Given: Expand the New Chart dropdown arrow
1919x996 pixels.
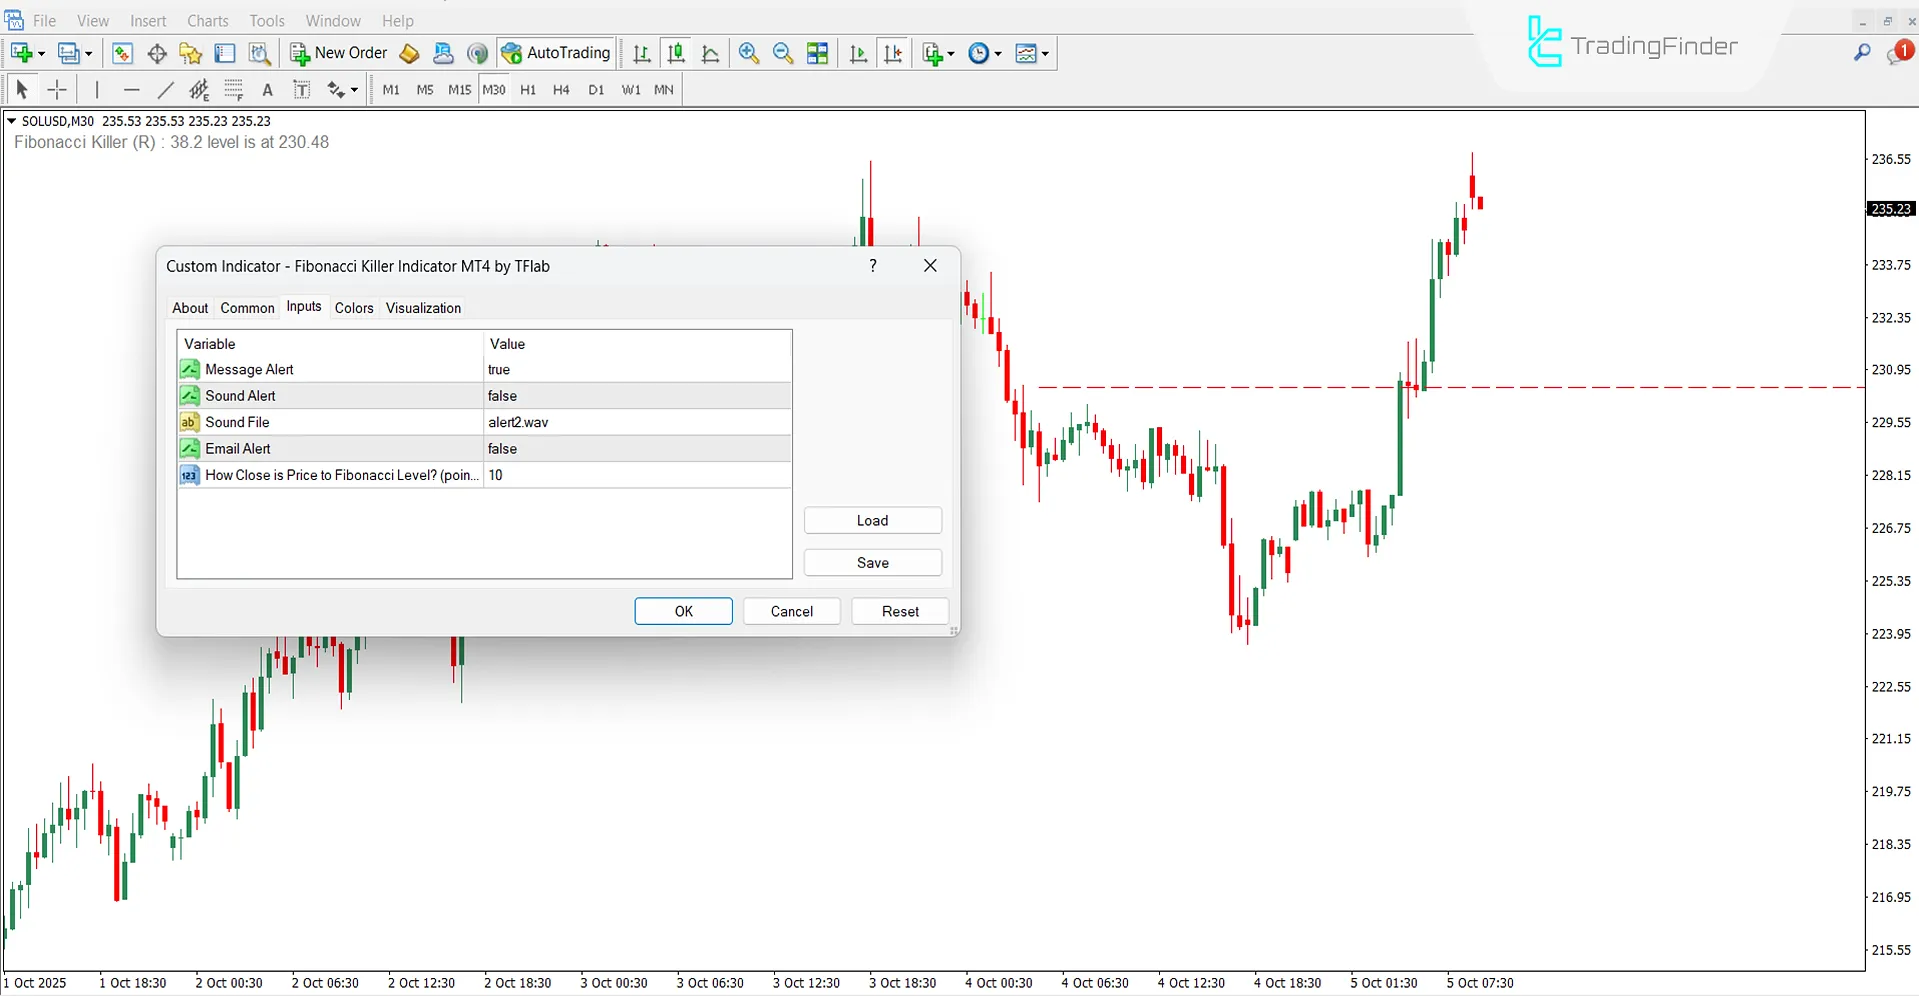Looking at the screenshot, I should pos(39,53).
